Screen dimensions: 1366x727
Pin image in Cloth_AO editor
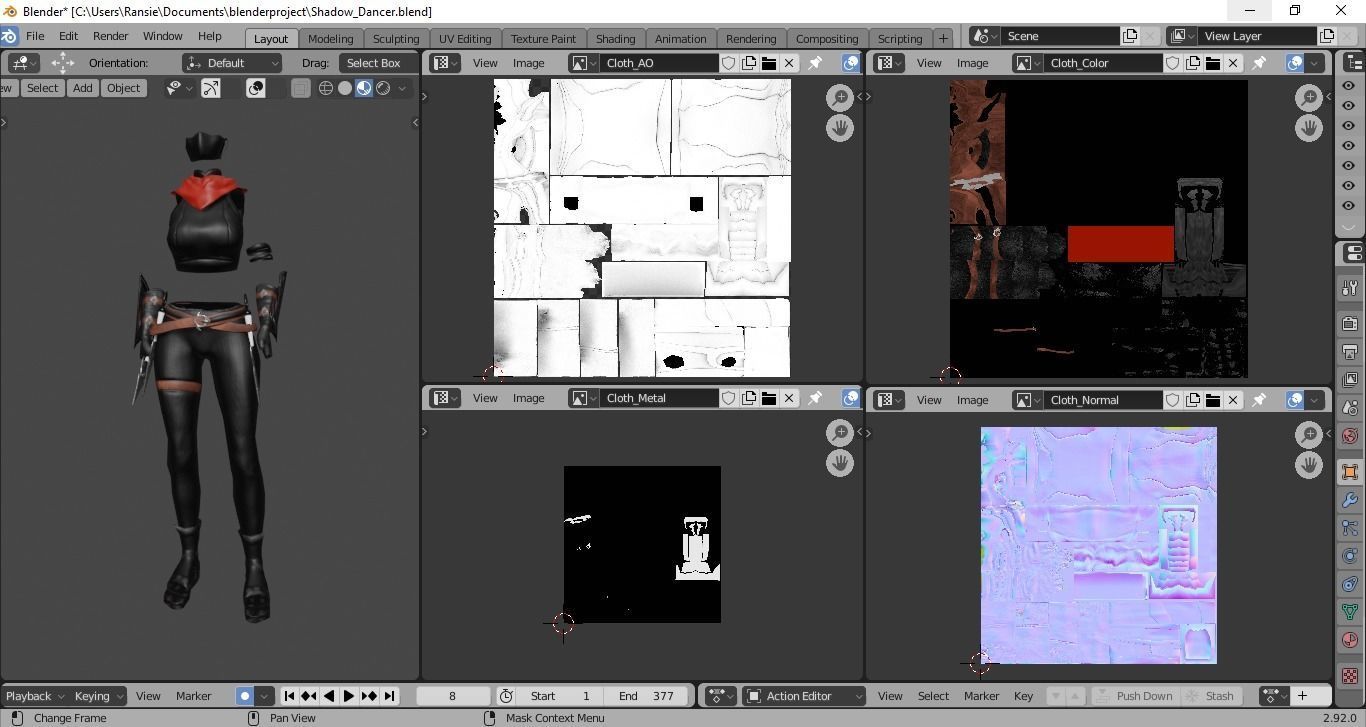coord(815,63)
